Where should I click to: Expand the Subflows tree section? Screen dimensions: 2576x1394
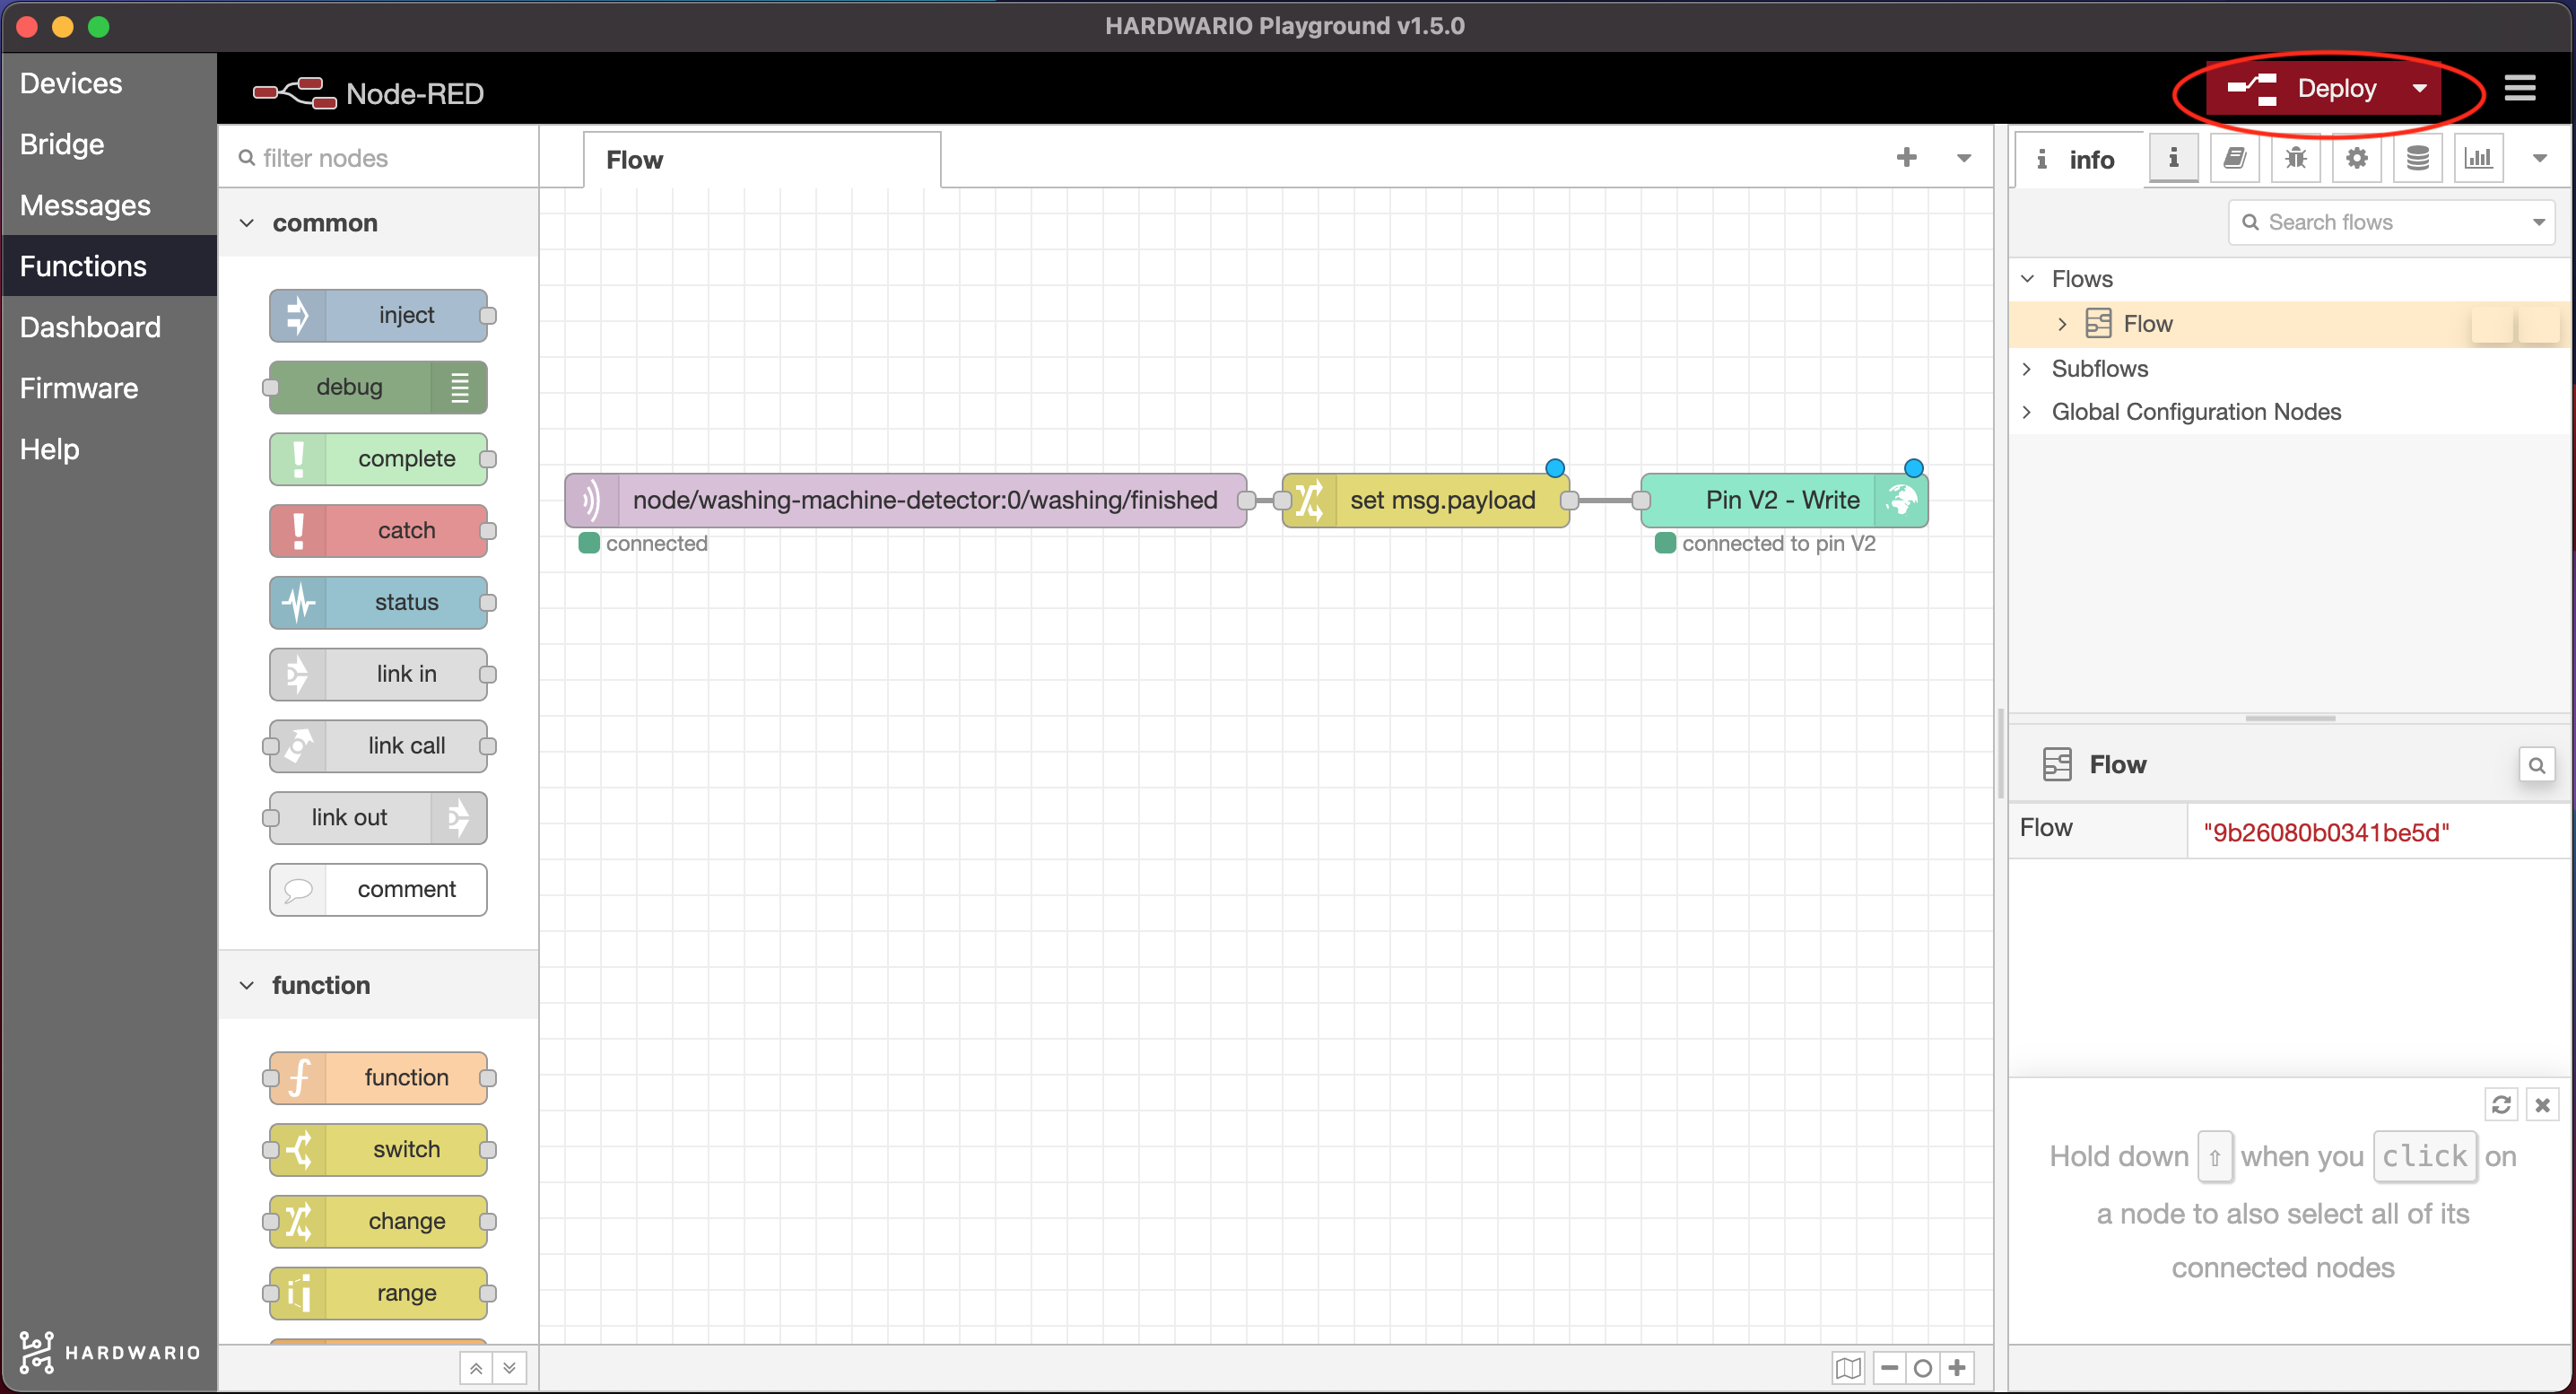click(2028, 369)
